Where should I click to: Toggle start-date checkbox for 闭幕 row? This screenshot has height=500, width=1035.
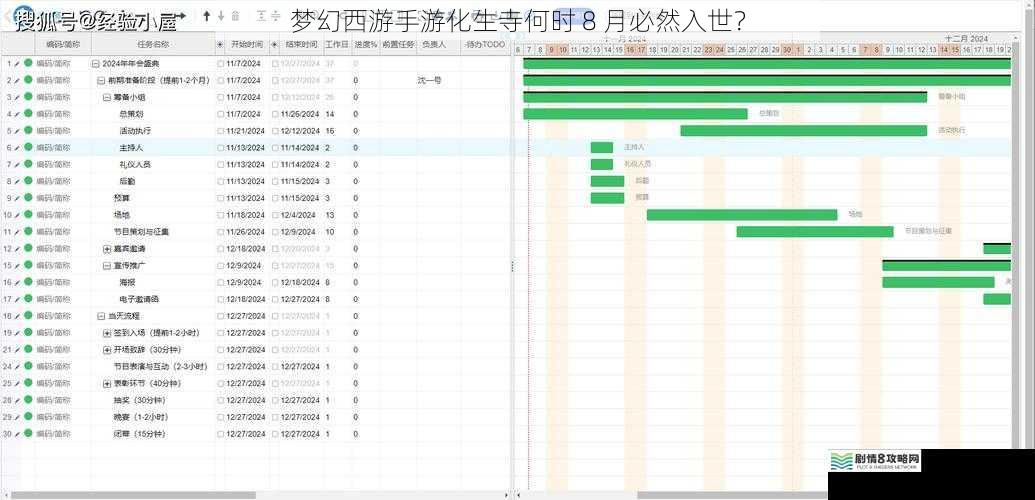pos(220,434)
